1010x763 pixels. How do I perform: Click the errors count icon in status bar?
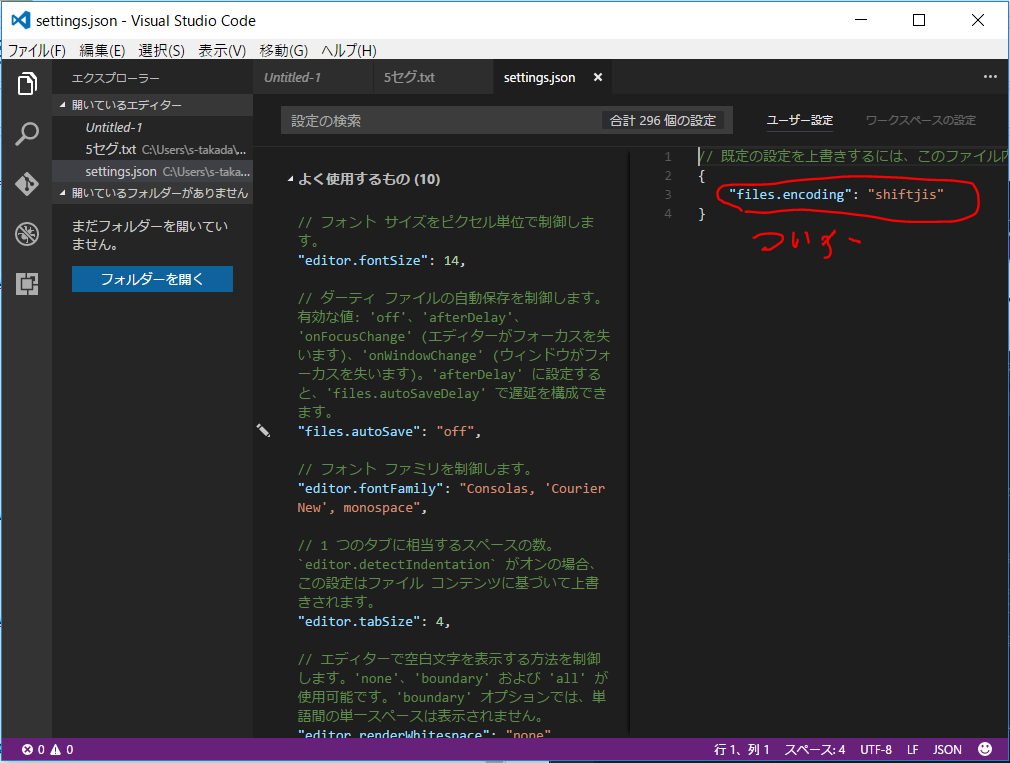tap(27, 749)
